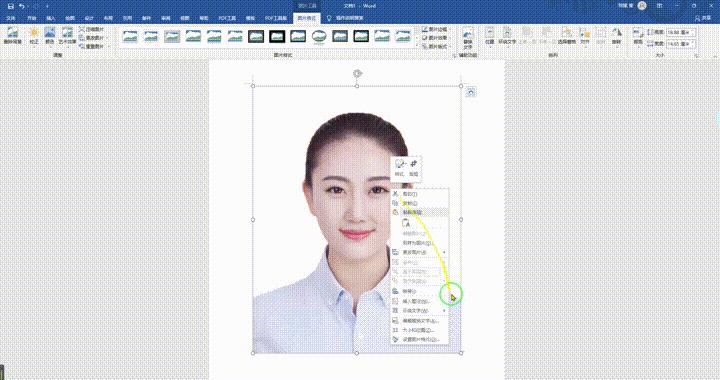Click Remove Background icon in ribbon
This screenshot has height=380, width=720.
(12, 36)
